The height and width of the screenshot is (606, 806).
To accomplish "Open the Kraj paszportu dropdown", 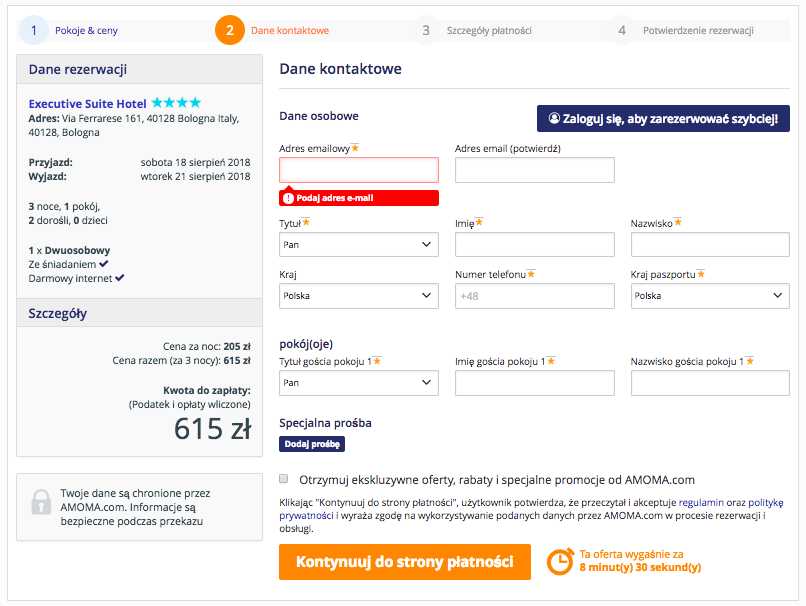I will [710, 296].
